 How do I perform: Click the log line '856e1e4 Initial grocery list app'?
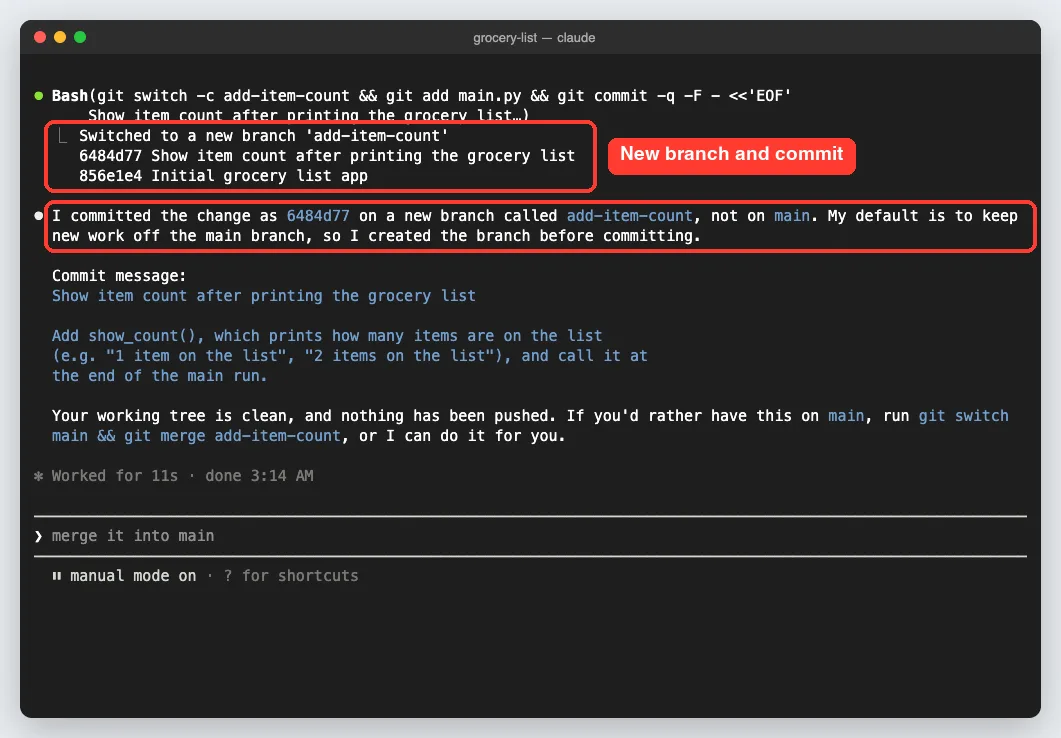(x=223, y=176)
